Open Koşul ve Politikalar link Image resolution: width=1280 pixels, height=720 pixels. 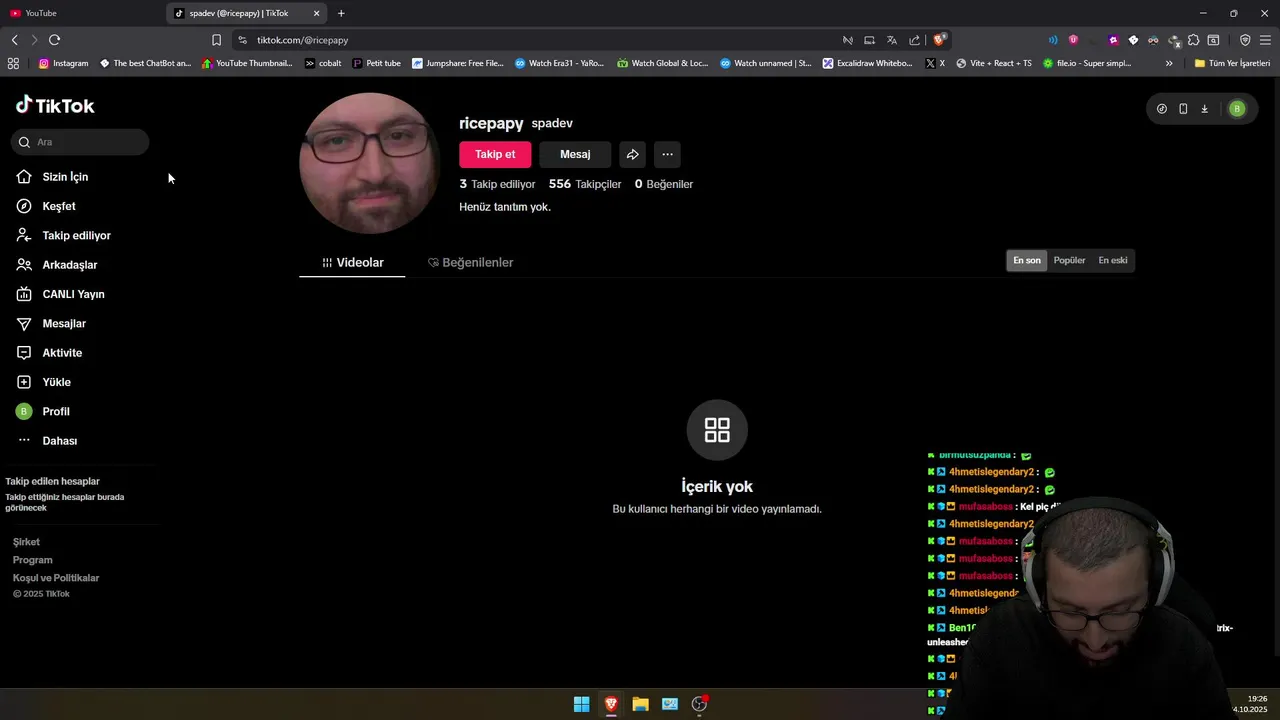(x=56, y=578)
